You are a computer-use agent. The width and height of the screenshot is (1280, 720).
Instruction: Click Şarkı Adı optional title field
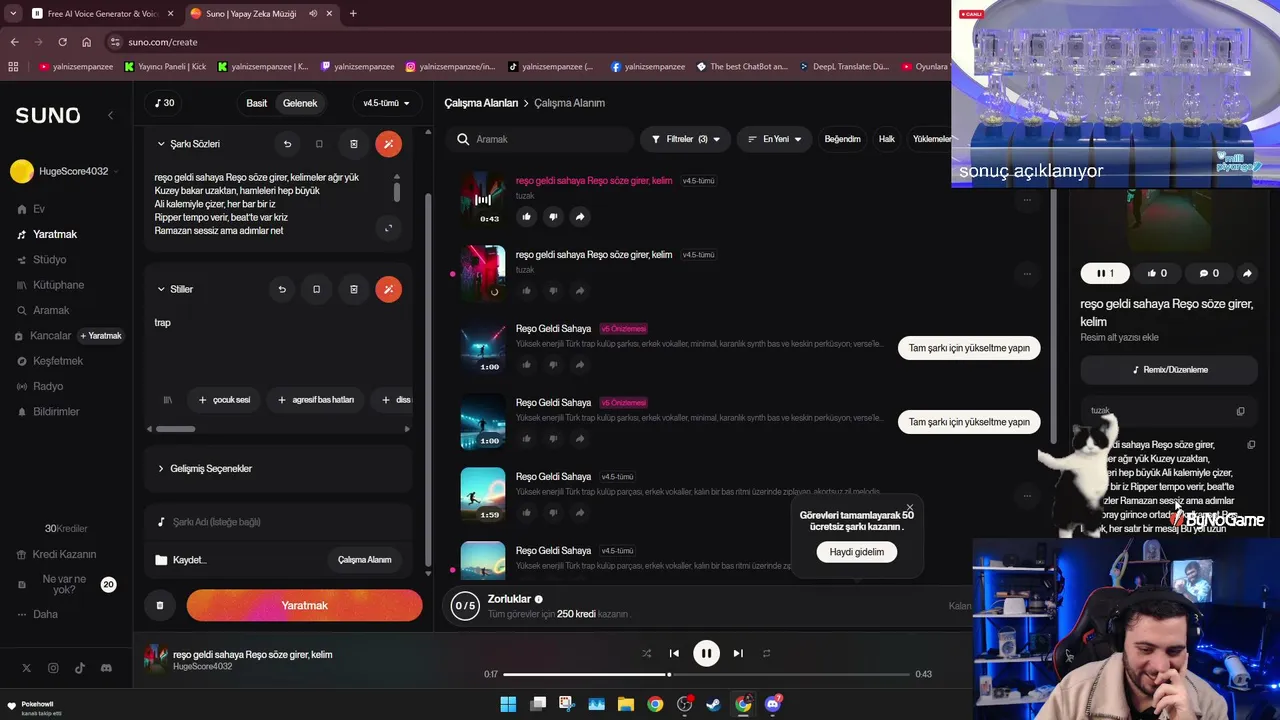point(278,522)
